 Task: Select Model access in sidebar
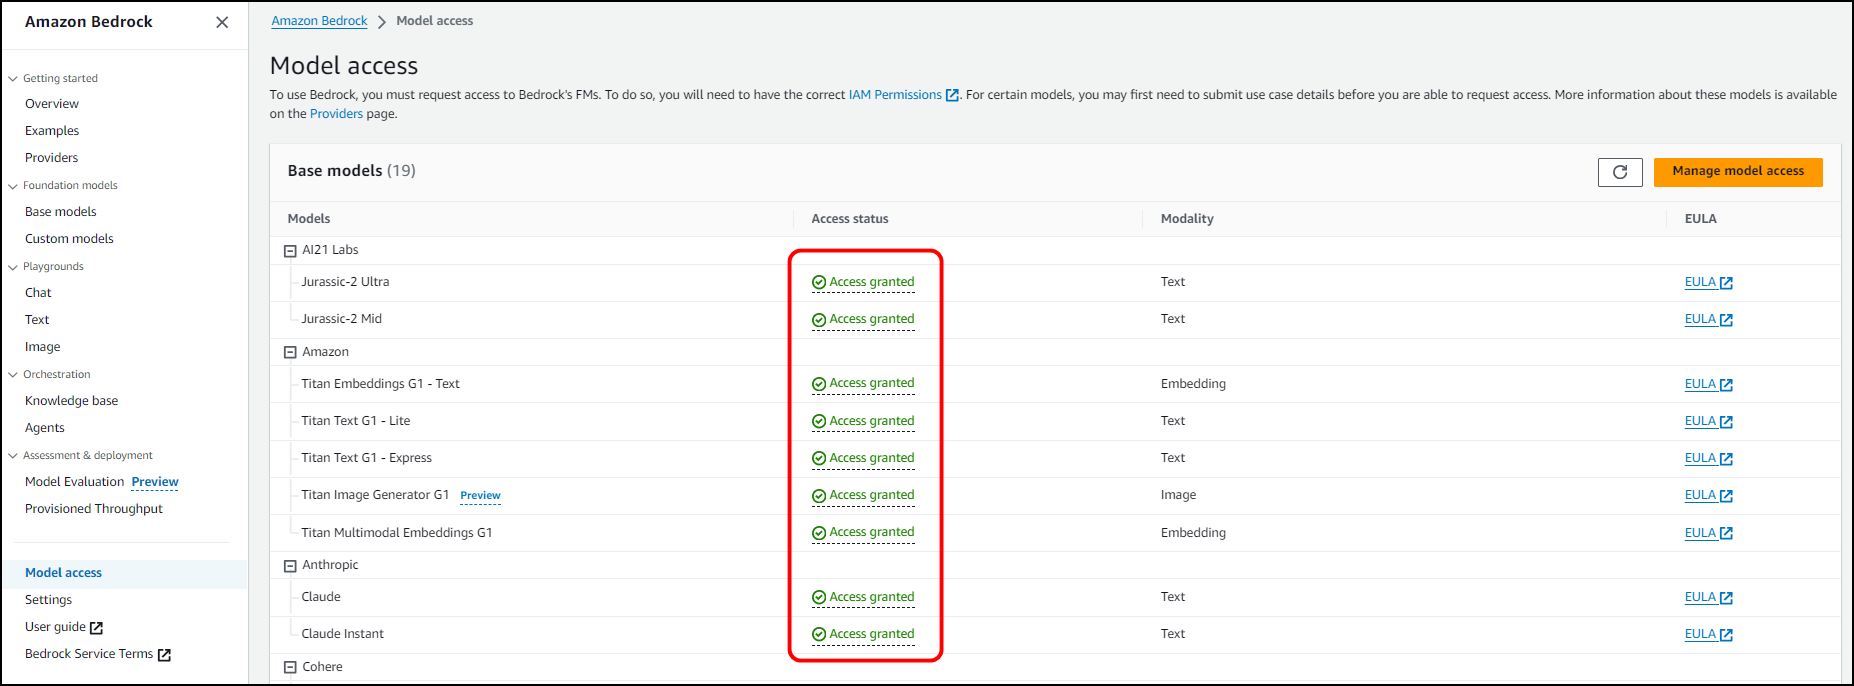63,573
